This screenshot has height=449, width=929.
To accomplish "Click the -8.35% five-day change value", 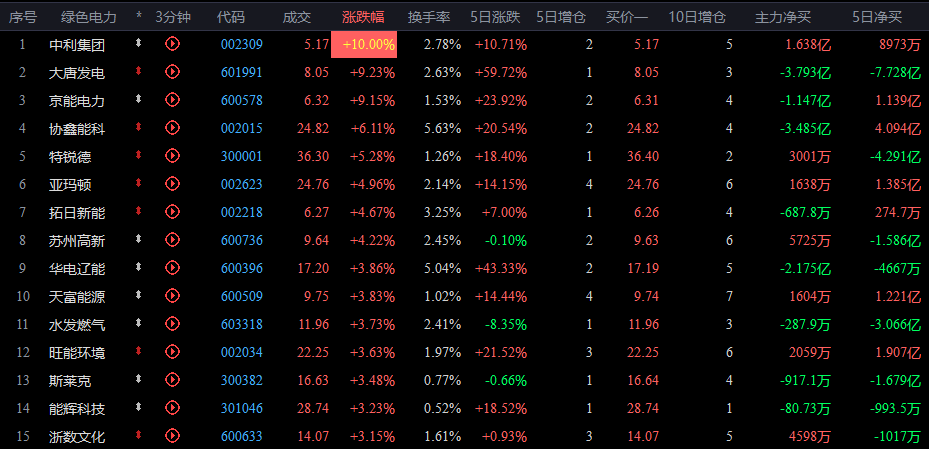I will click(x=505, y=325).
